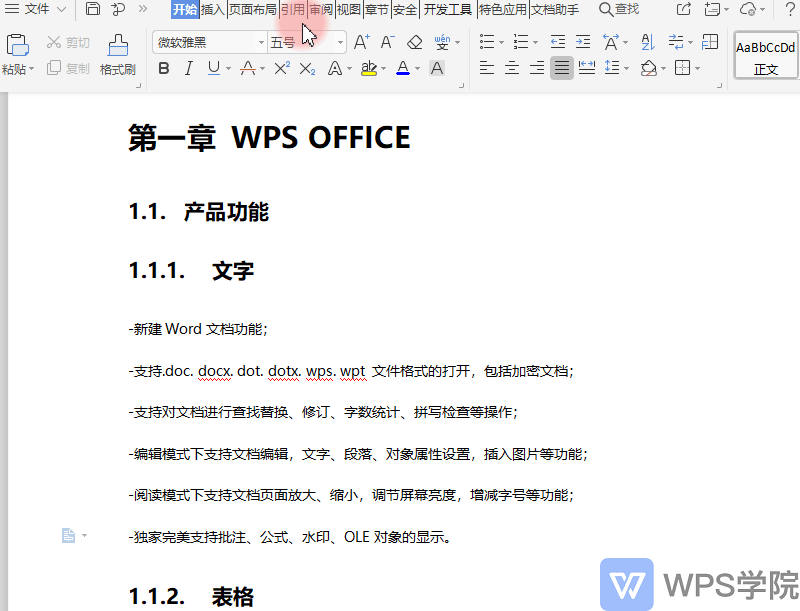This screenshot has height=611, width=800.
Task: Toggle justified alignment
Action: tap(562, 68)
